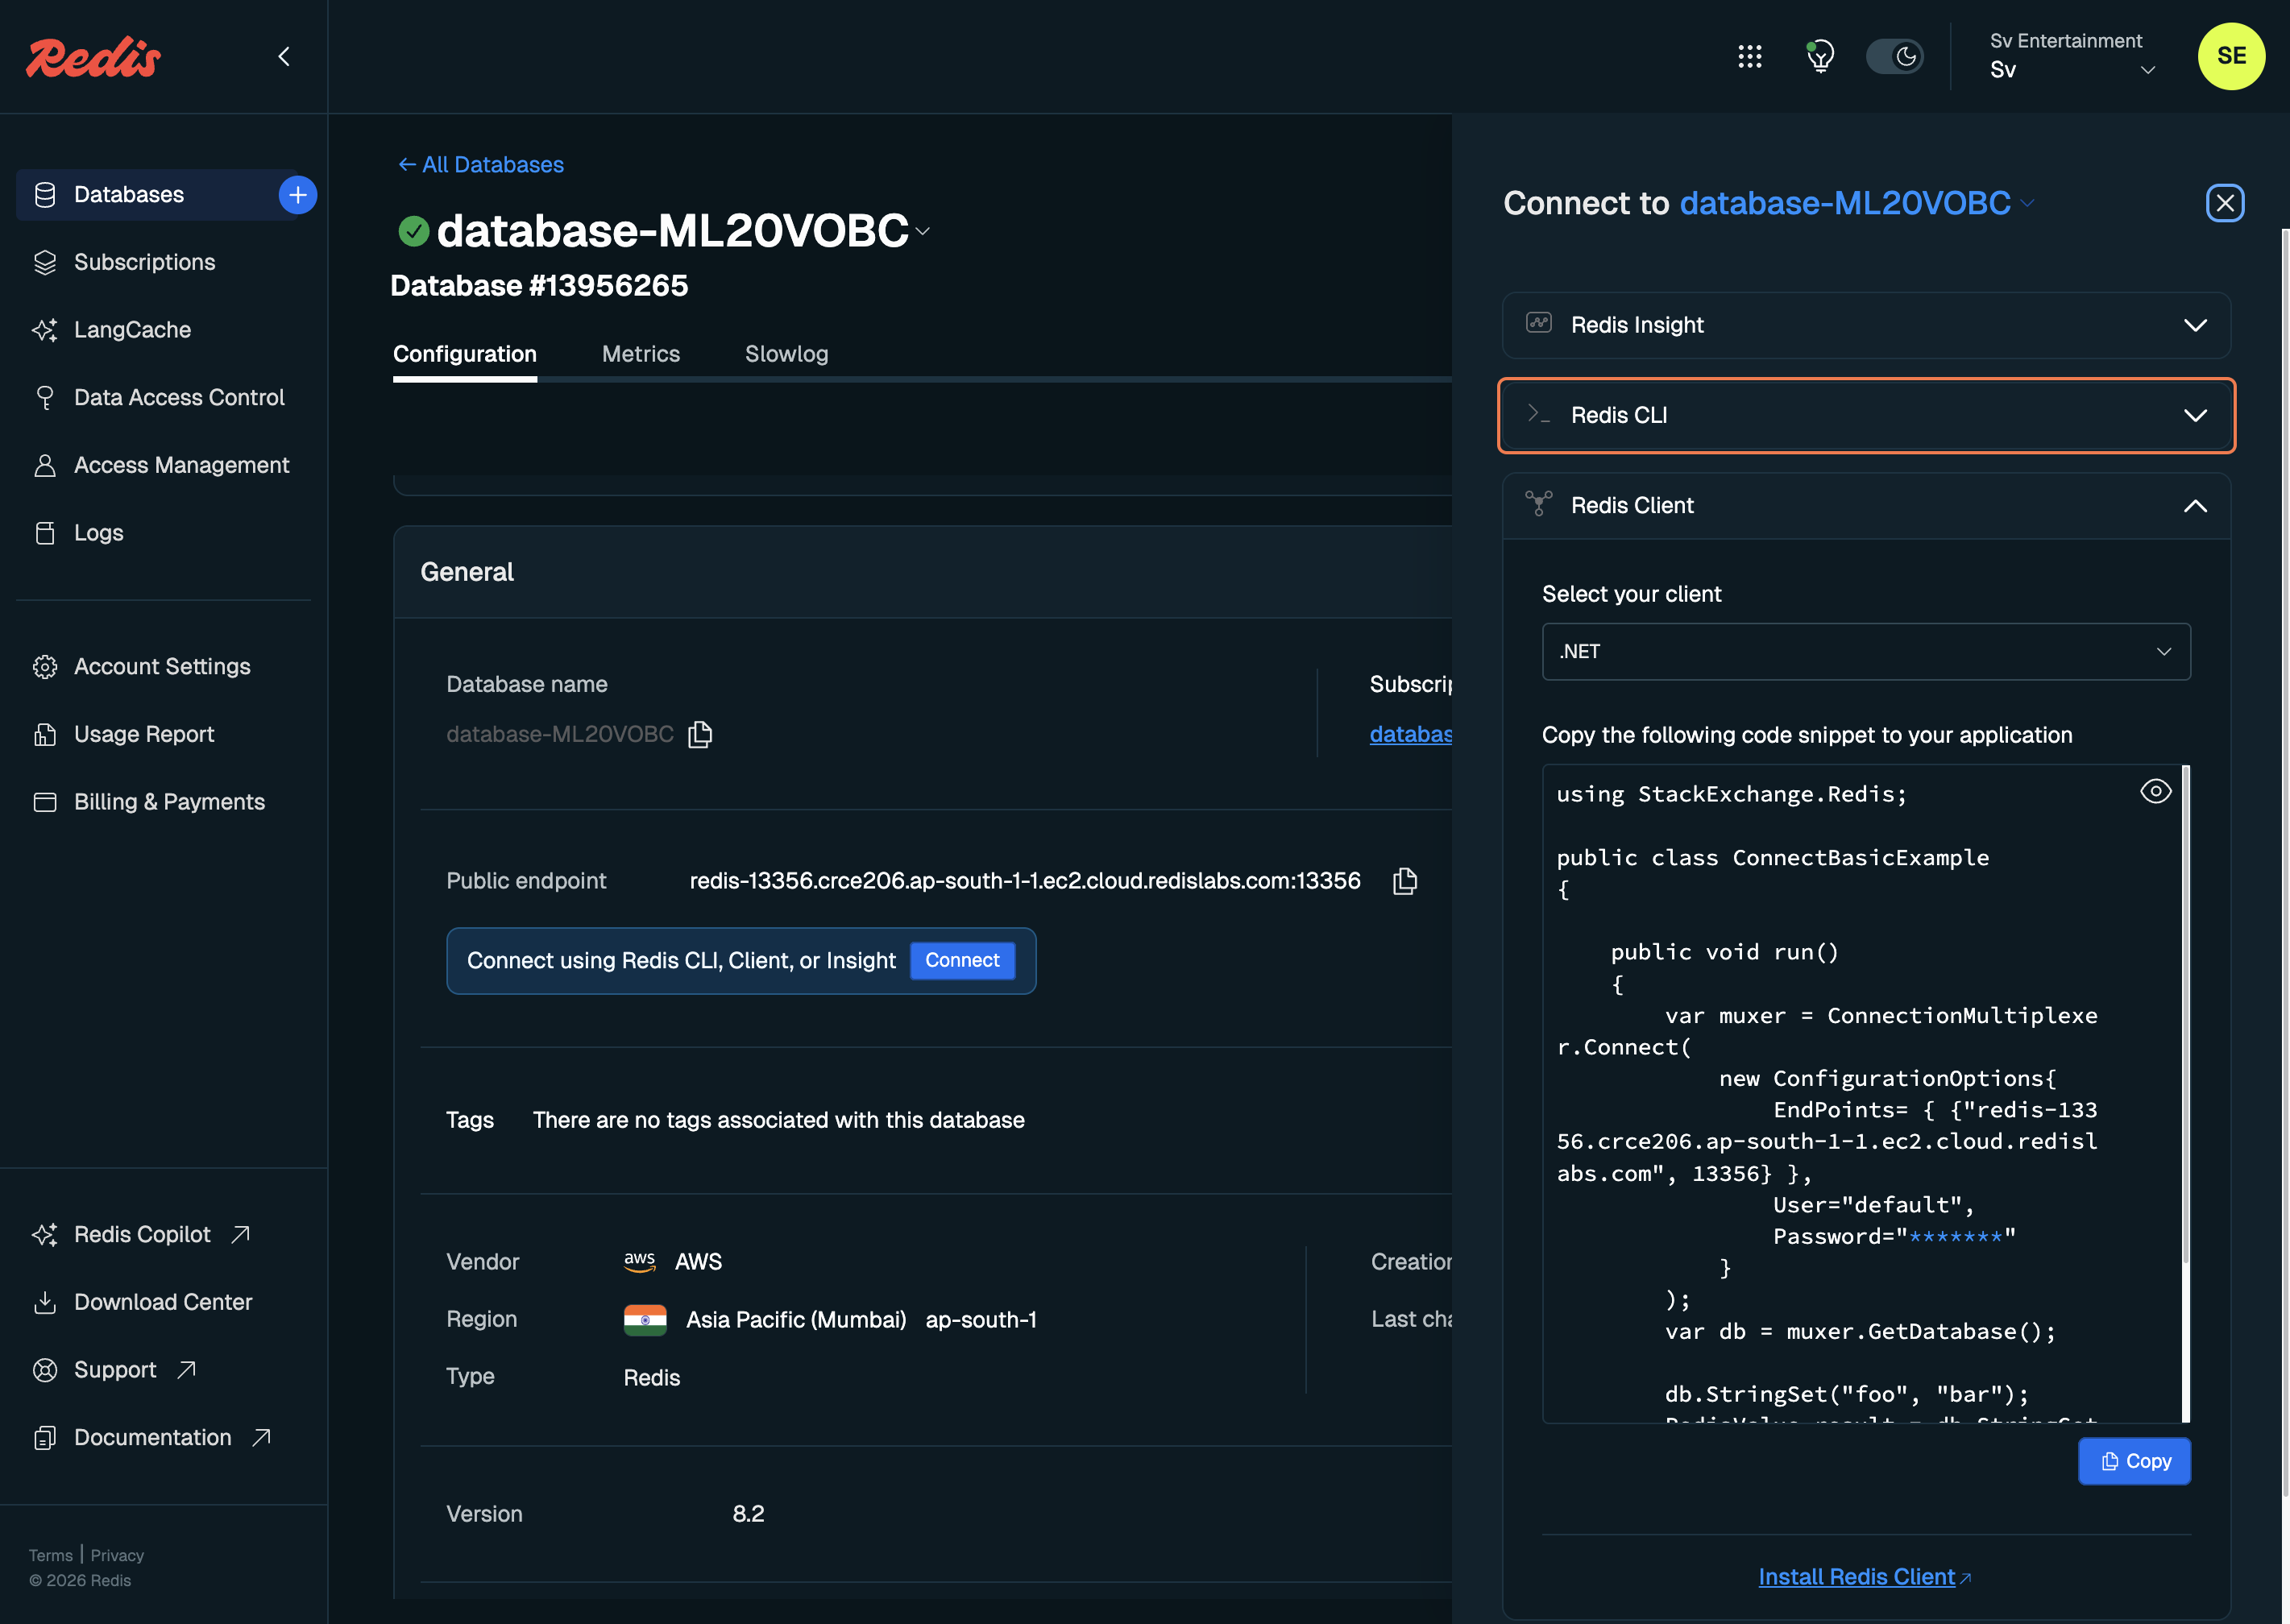The image size is (2290, 1624).
Task: Switch to the Slowlog tab
Action: pos(786,354)
